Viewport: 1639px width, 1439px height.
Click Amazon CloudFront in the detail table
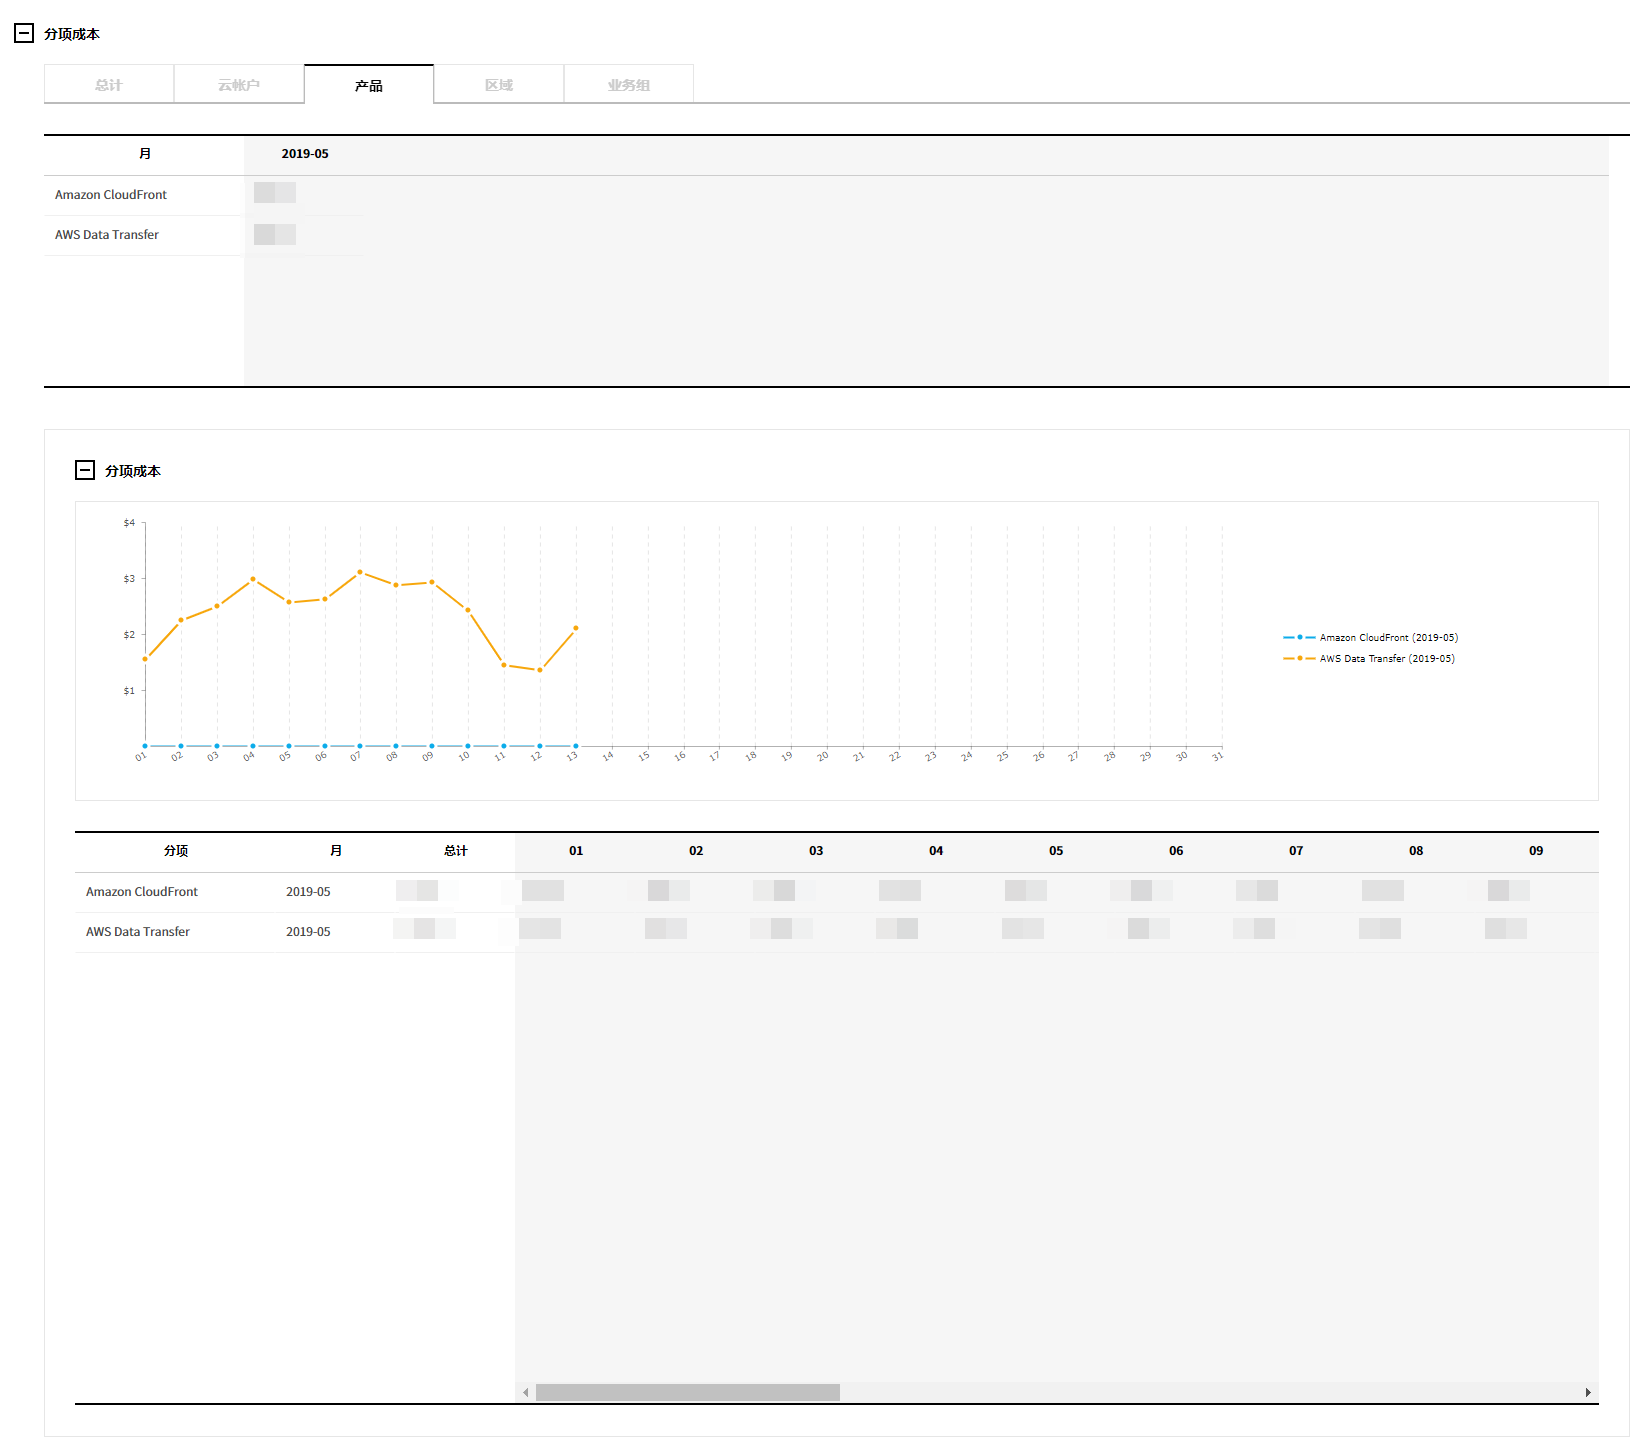pos(142,892)
